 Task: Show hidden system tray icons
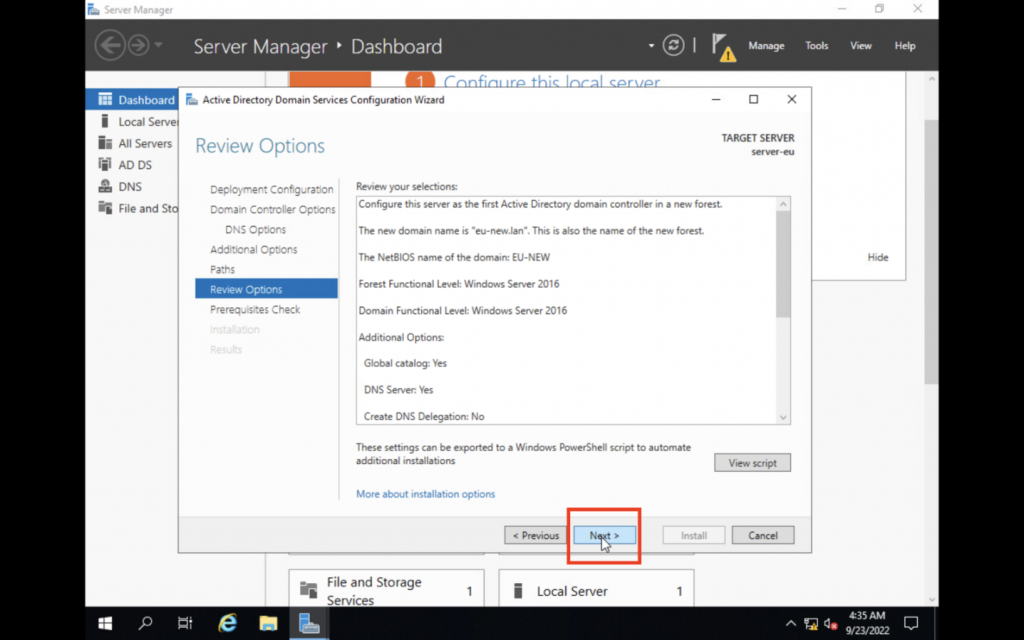(791, 624)
